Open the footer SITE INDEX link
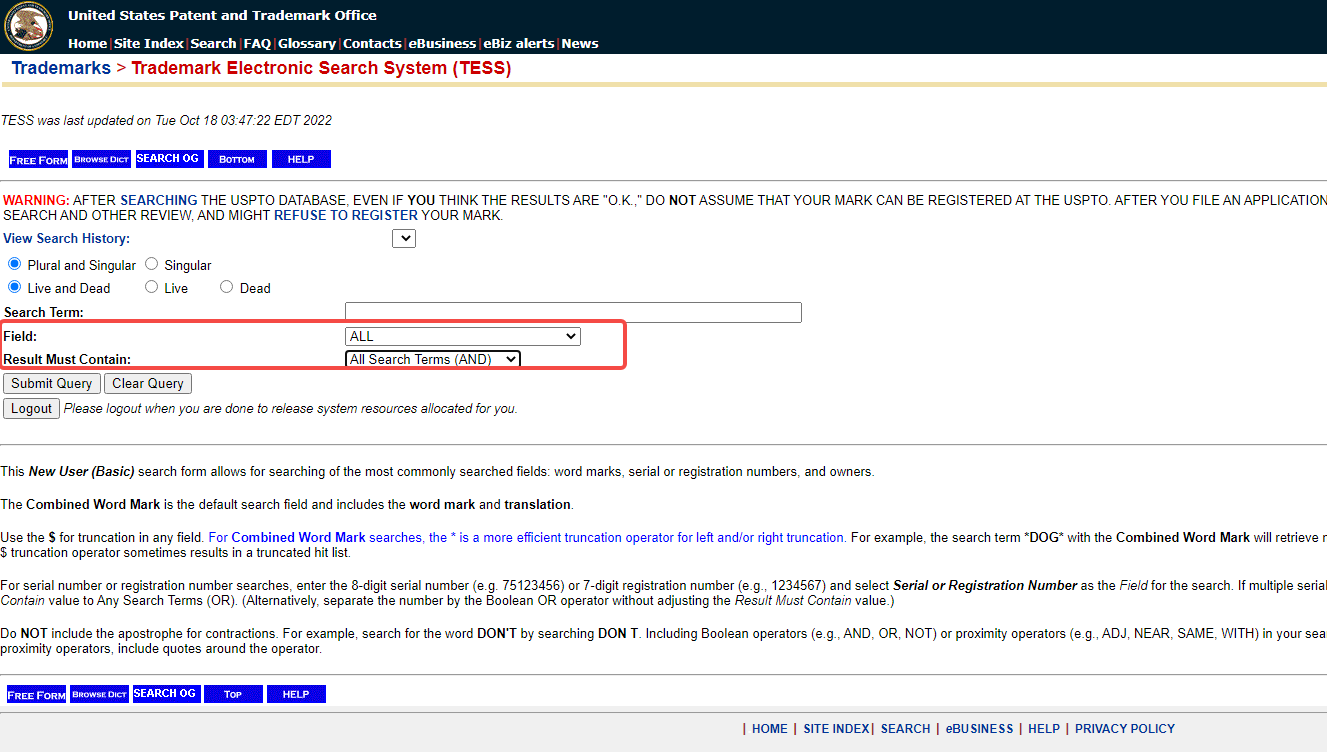The image size is (1327, 752). [x=837, y=729]
